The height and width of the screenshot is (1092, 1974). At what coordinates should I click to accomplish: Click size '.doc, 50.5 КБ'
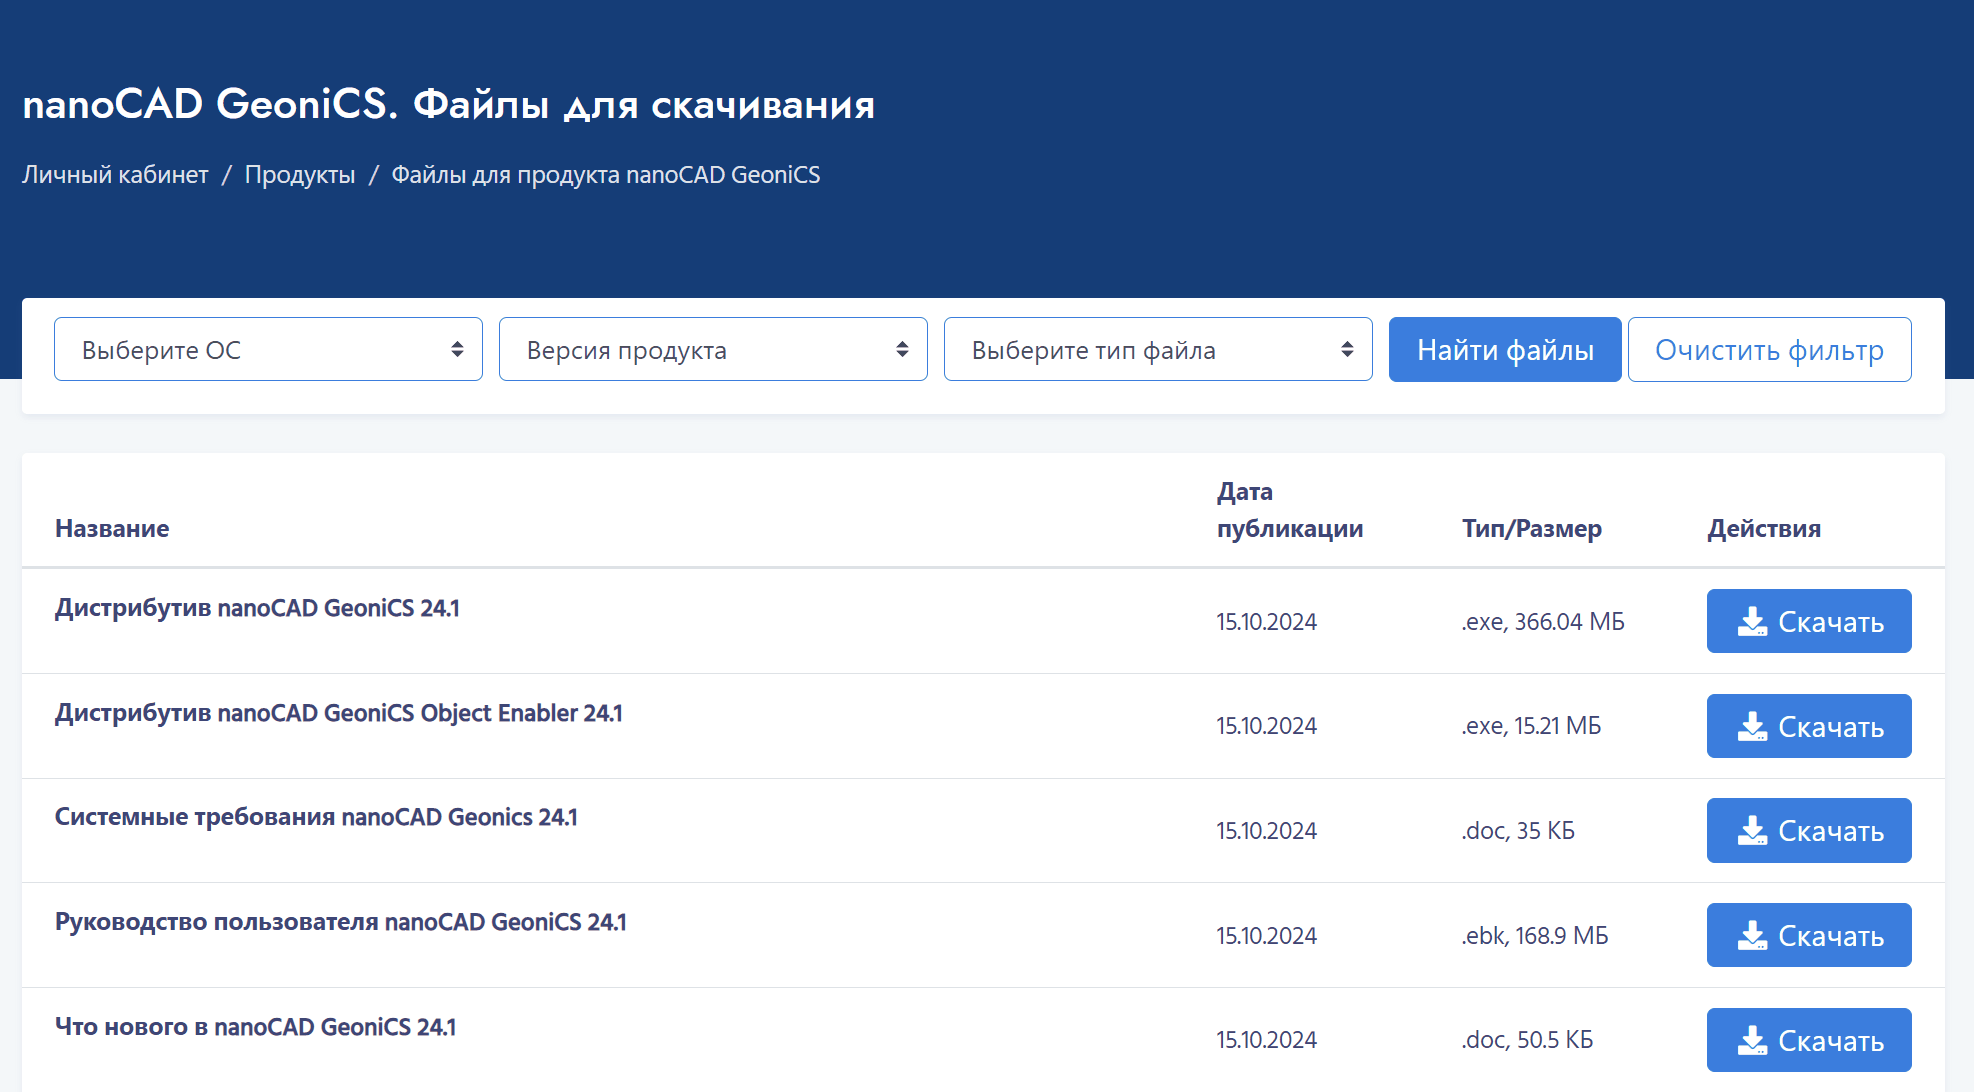click(1527, 1040)
